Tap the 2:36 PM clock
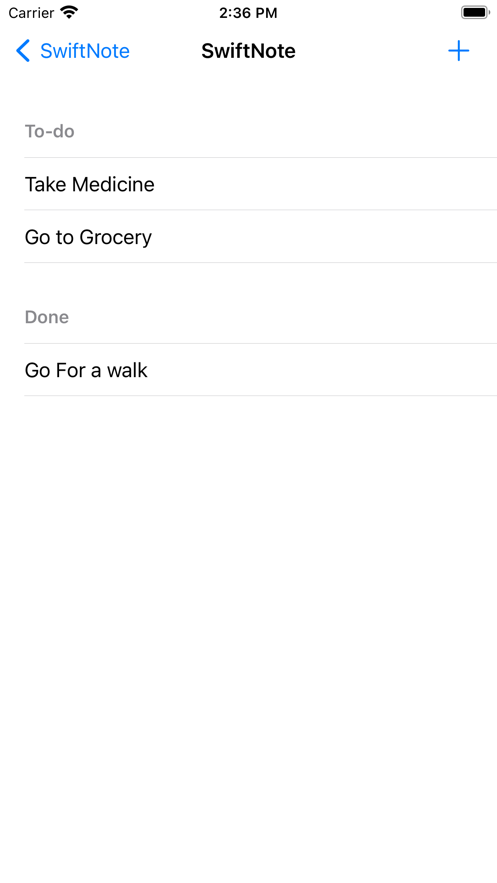Screen dimensions: 497x883 click(248, 13)
